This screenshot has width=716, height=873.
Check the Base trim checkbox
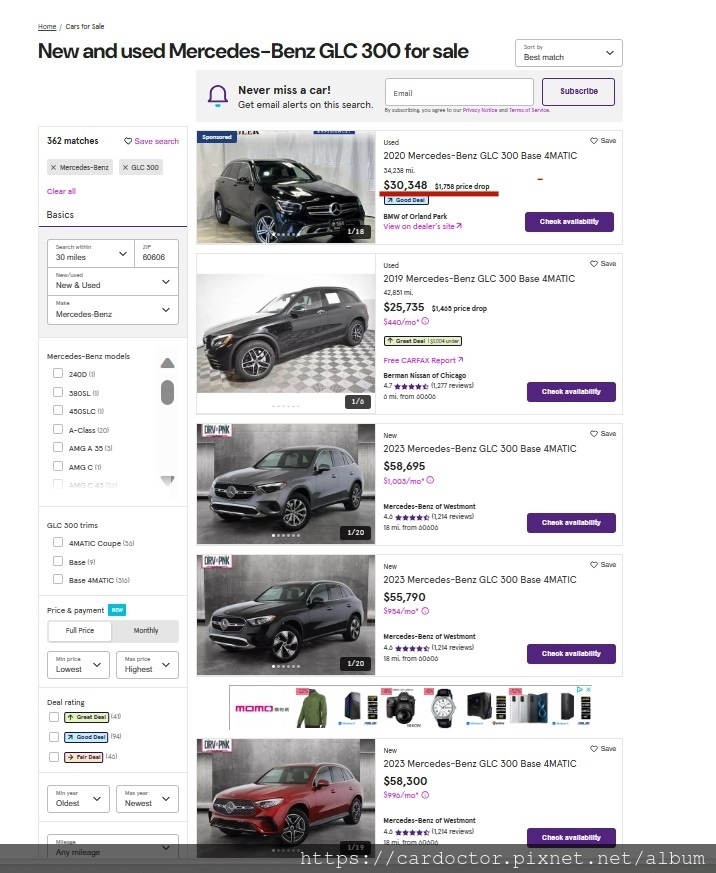(x=58, y=561)
